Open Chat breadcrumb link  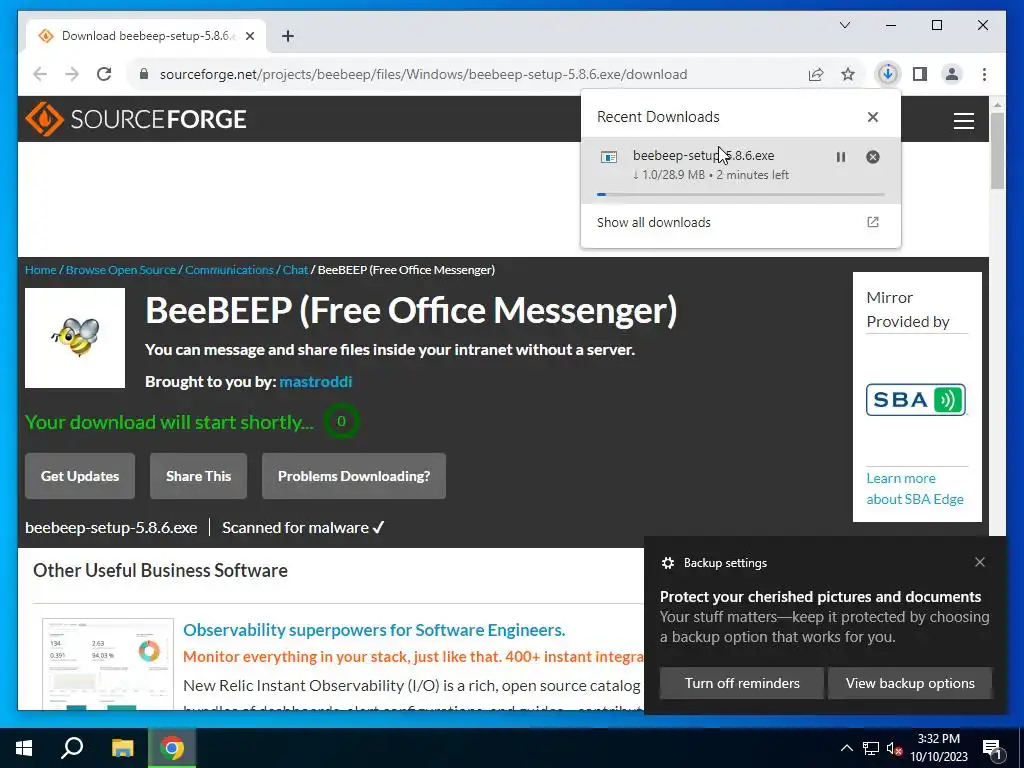point(295,270)
